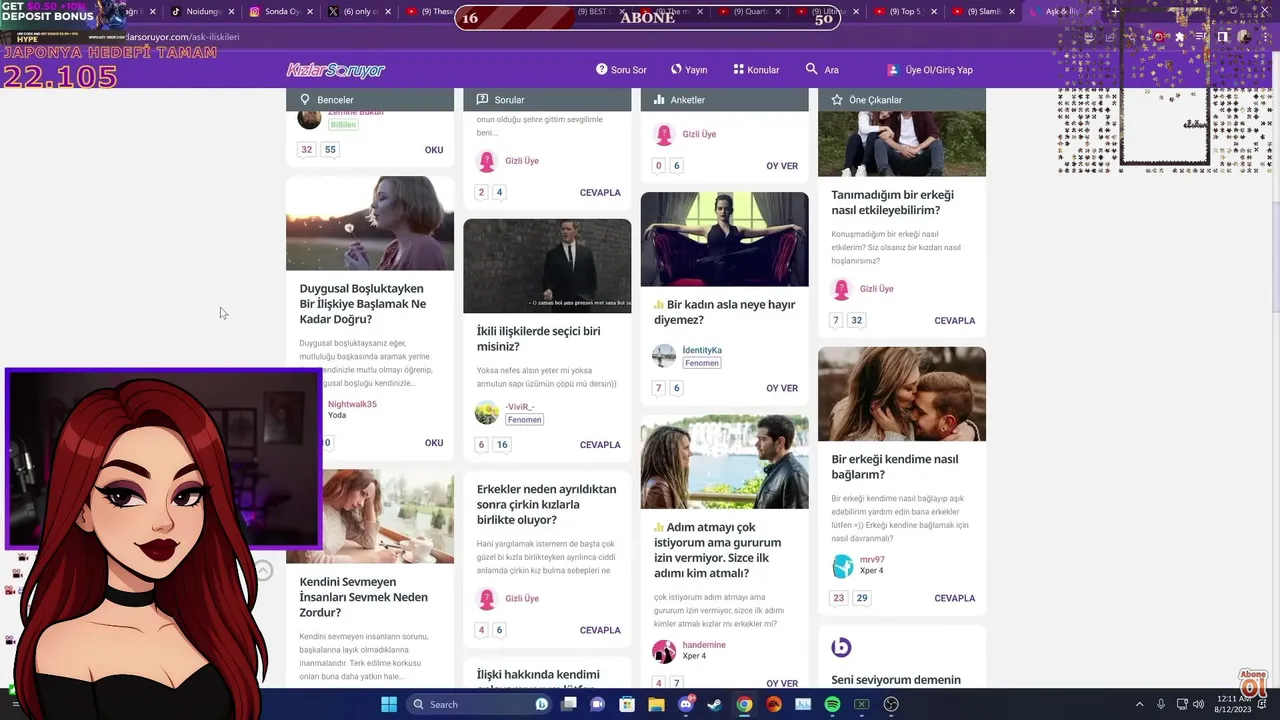The height and width of the screenshot is (720, 1280).
Task: Open the Konular menu item
Action: click(756, 70)
